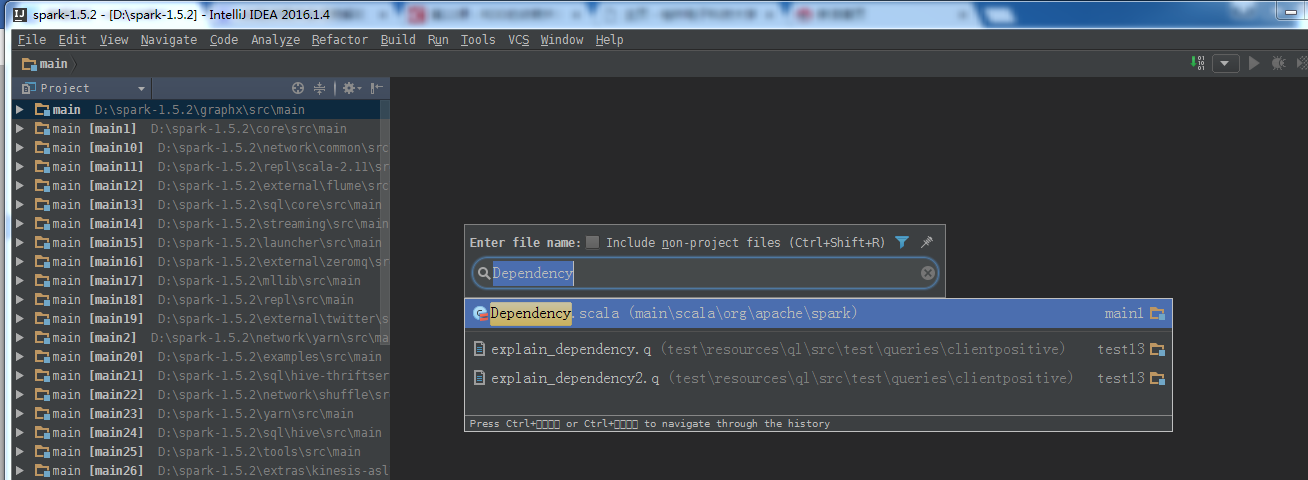Select main [main20] examples module row

click(x=200, y=356)
